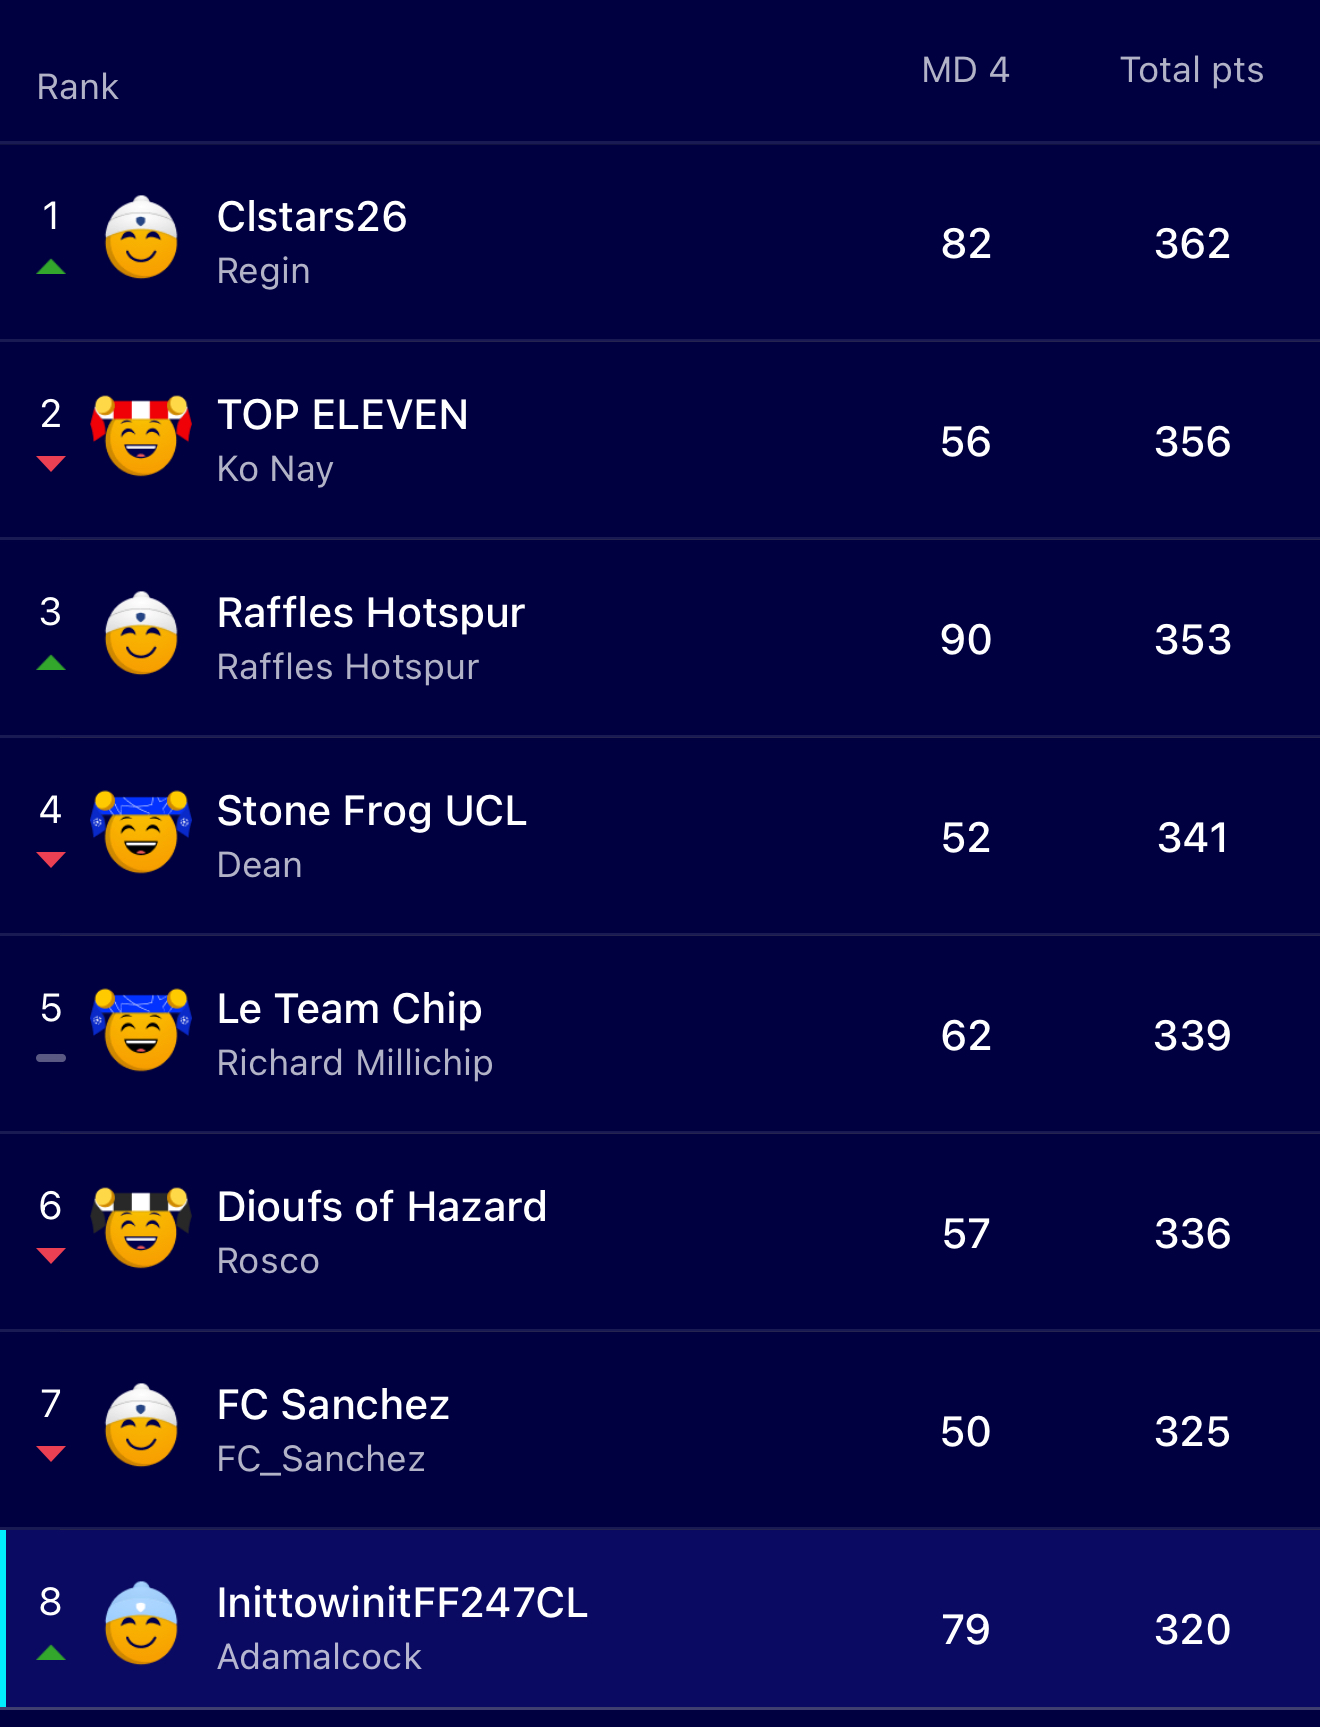Screen dimensions: 1320x1727
Task: Sort by the Total pts column header
Action: pos(1191,70)
